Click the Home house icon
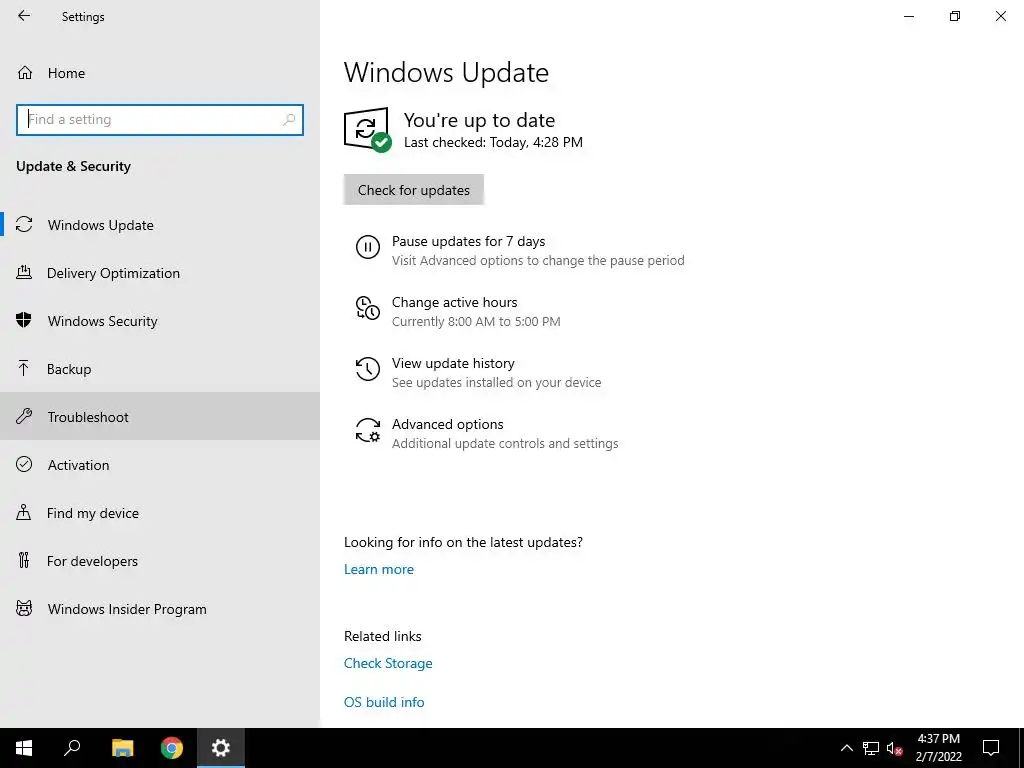The height and width of the screenshot is (768, 1024). pyautogui.click(x=25, y=73)
